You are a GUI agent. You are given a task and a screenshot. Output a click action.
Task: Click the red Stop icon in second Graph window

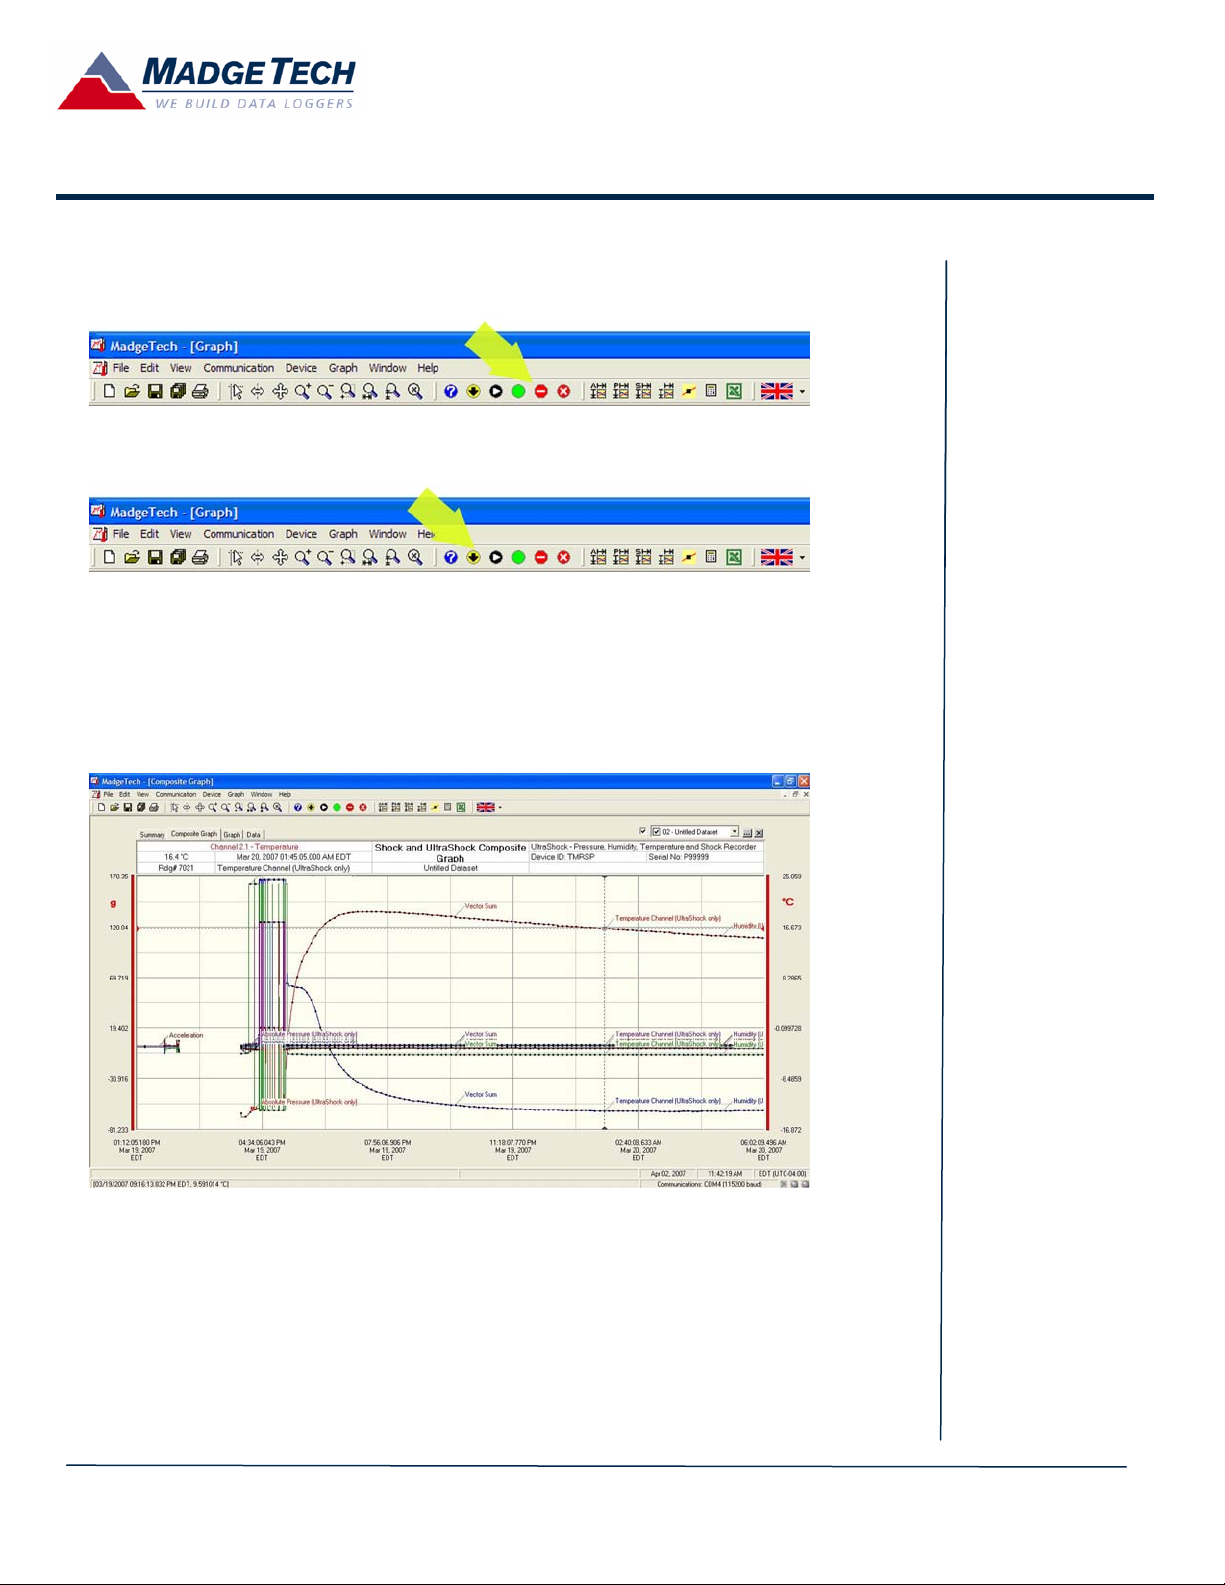coord(541,557)
